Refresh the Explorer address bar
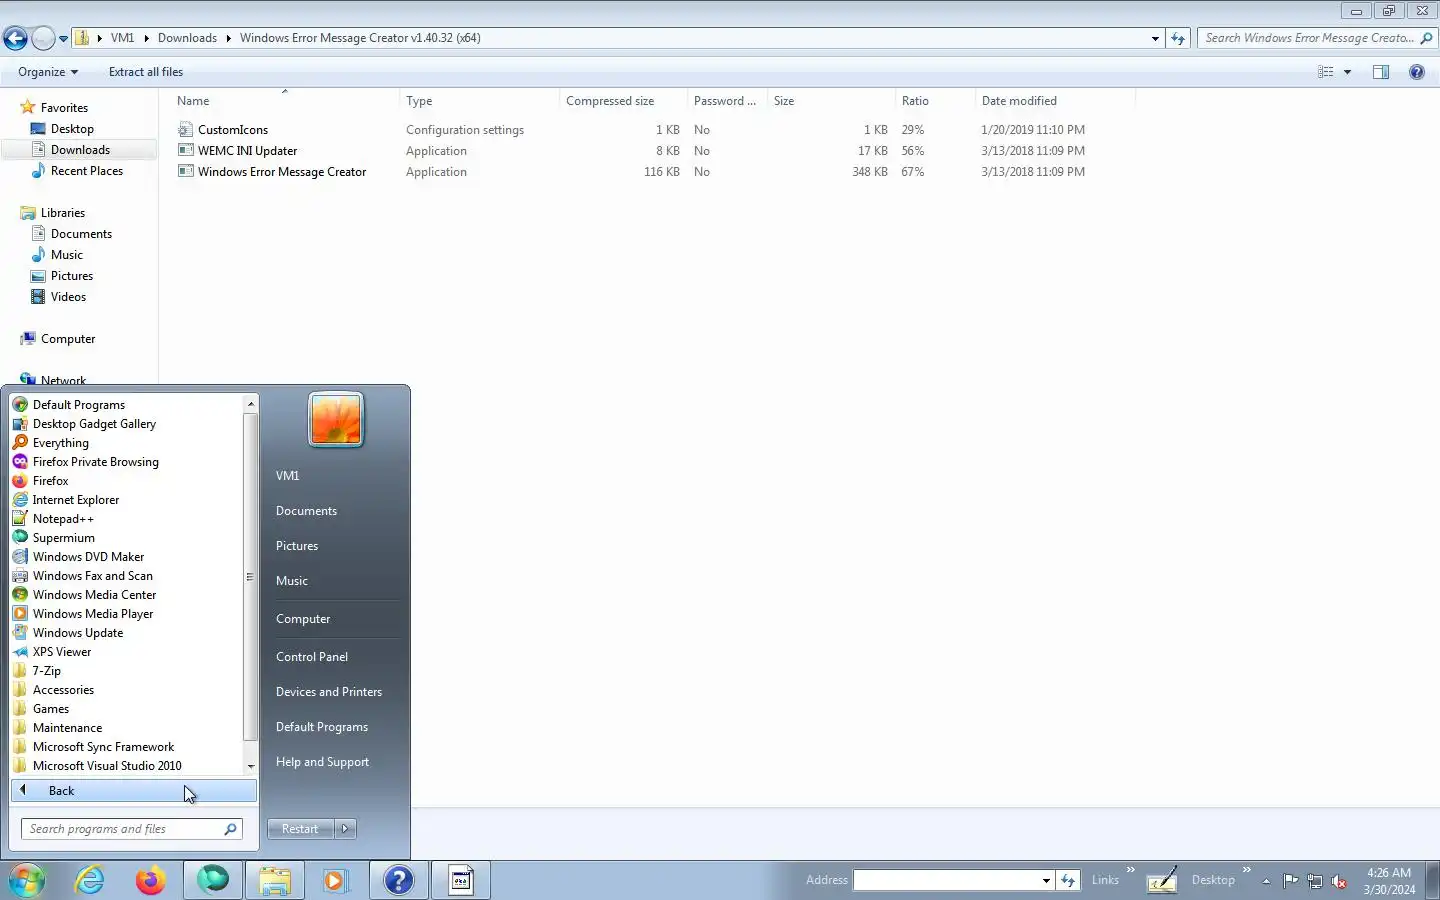1440x900 pixels. [1178, 39]
